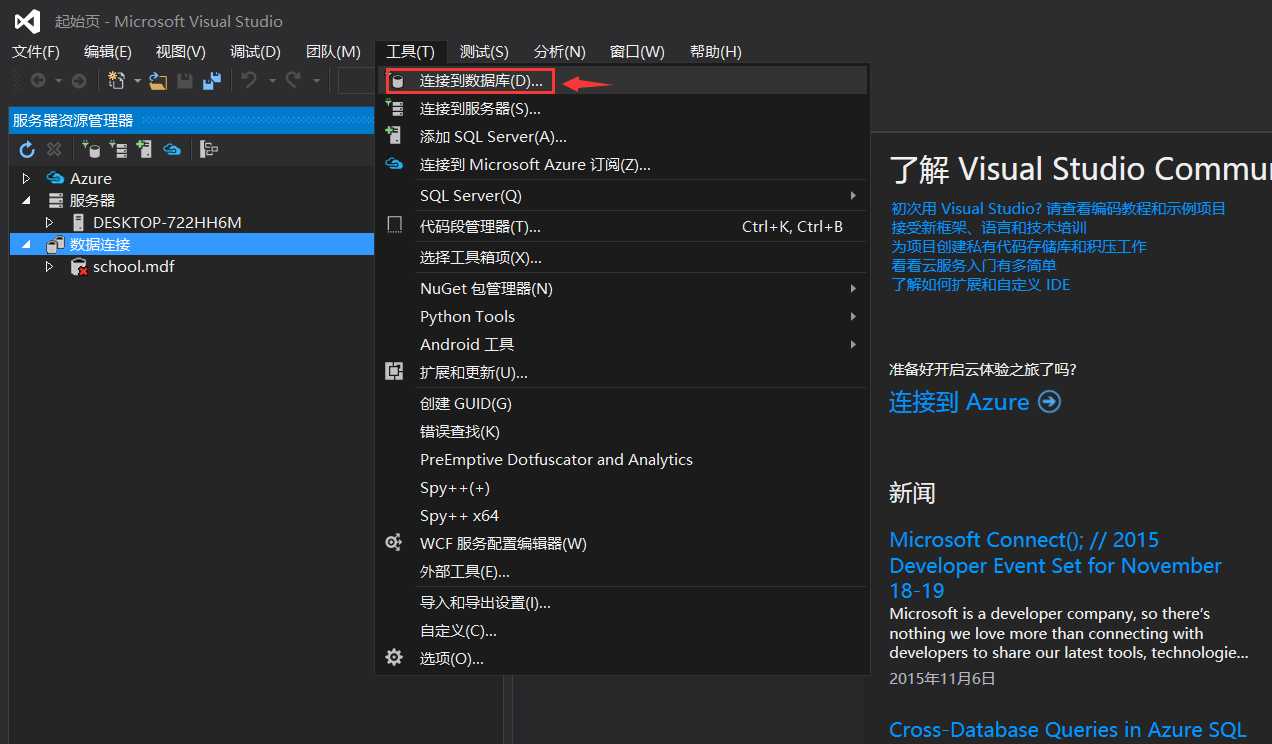Choose 添加 SQL Server(A)... entry
Image resolution: width=1272 pixels, height=744 pixels.
tap(622, 136)
